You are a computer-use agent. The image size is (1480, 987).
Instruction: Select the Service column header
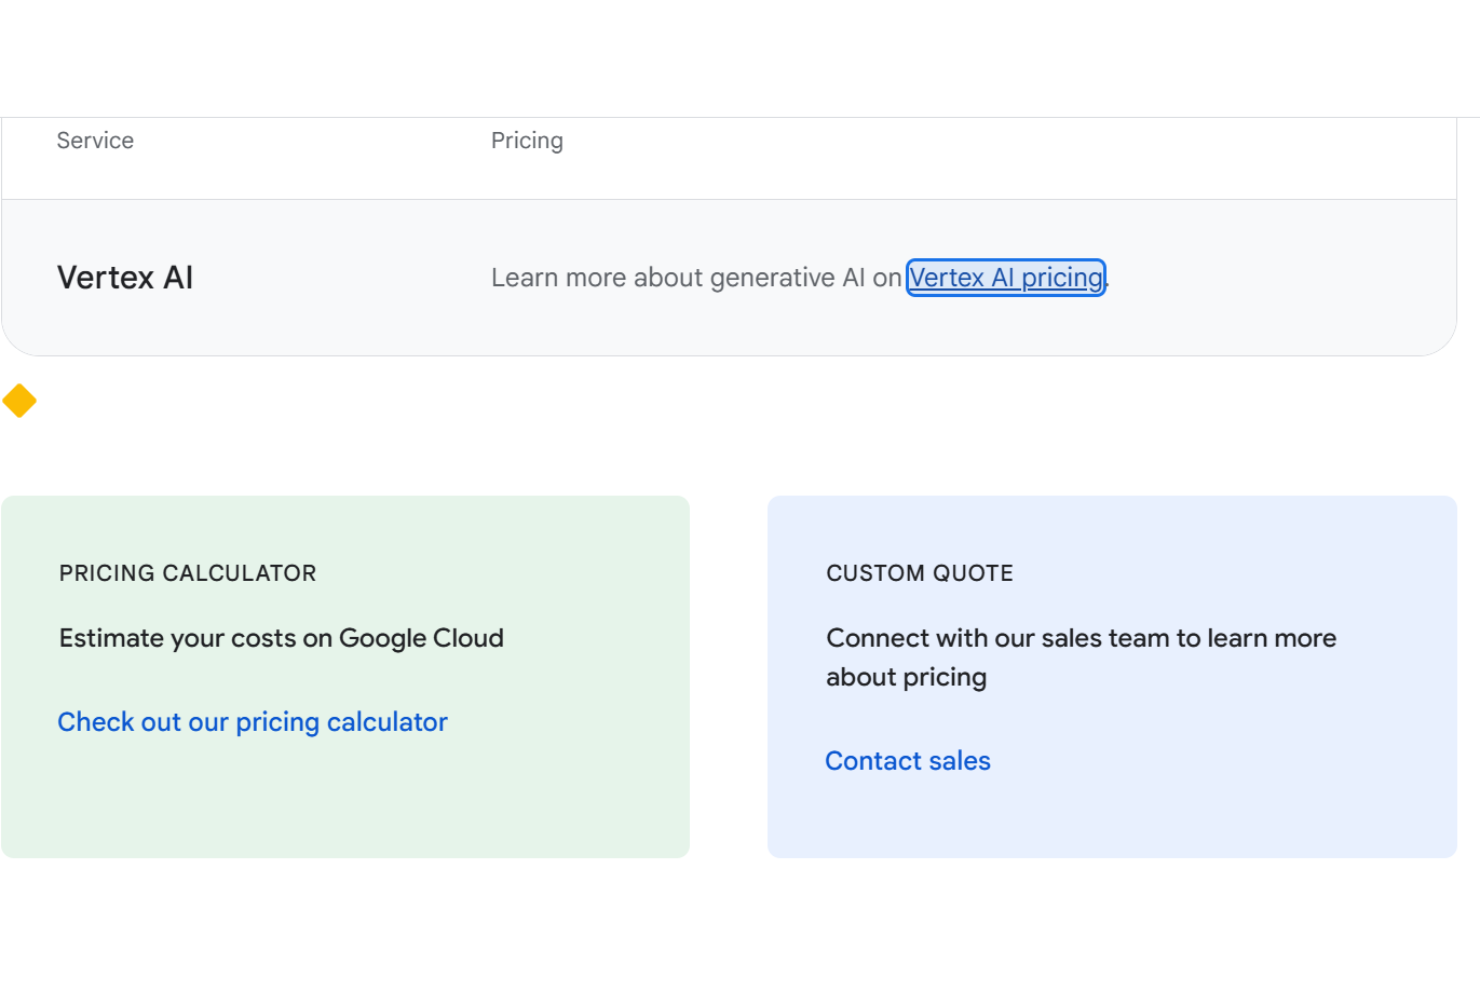coord(95,141)
